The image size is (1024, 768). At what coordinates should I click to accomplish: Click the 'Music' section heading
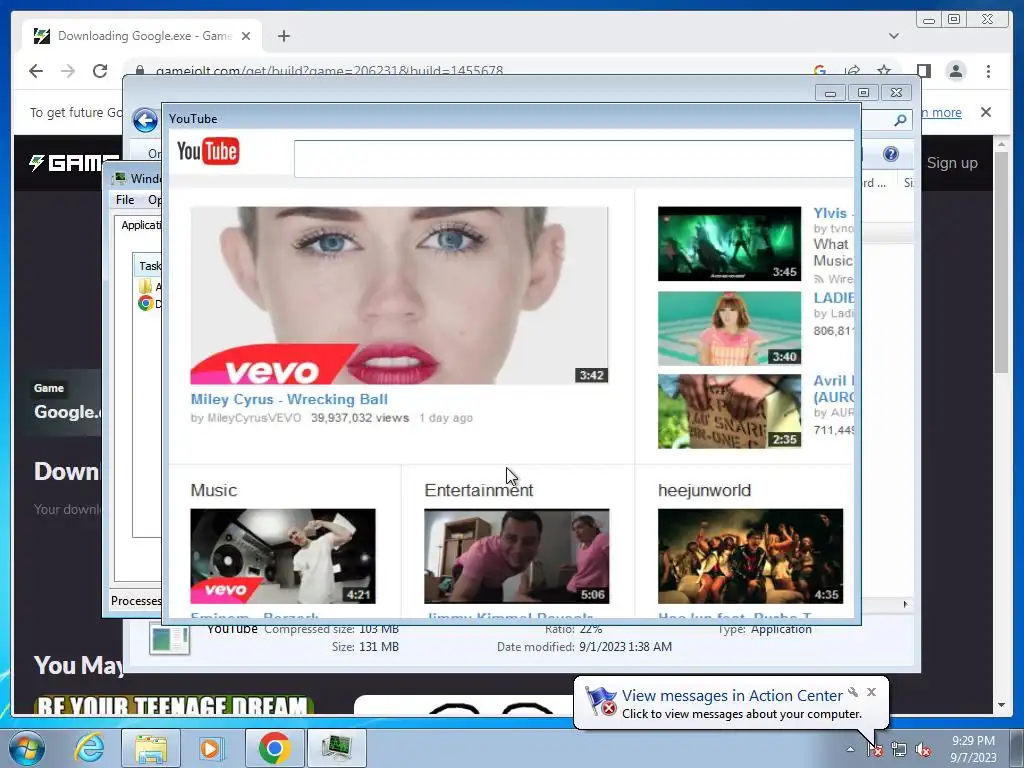point(214,490)
